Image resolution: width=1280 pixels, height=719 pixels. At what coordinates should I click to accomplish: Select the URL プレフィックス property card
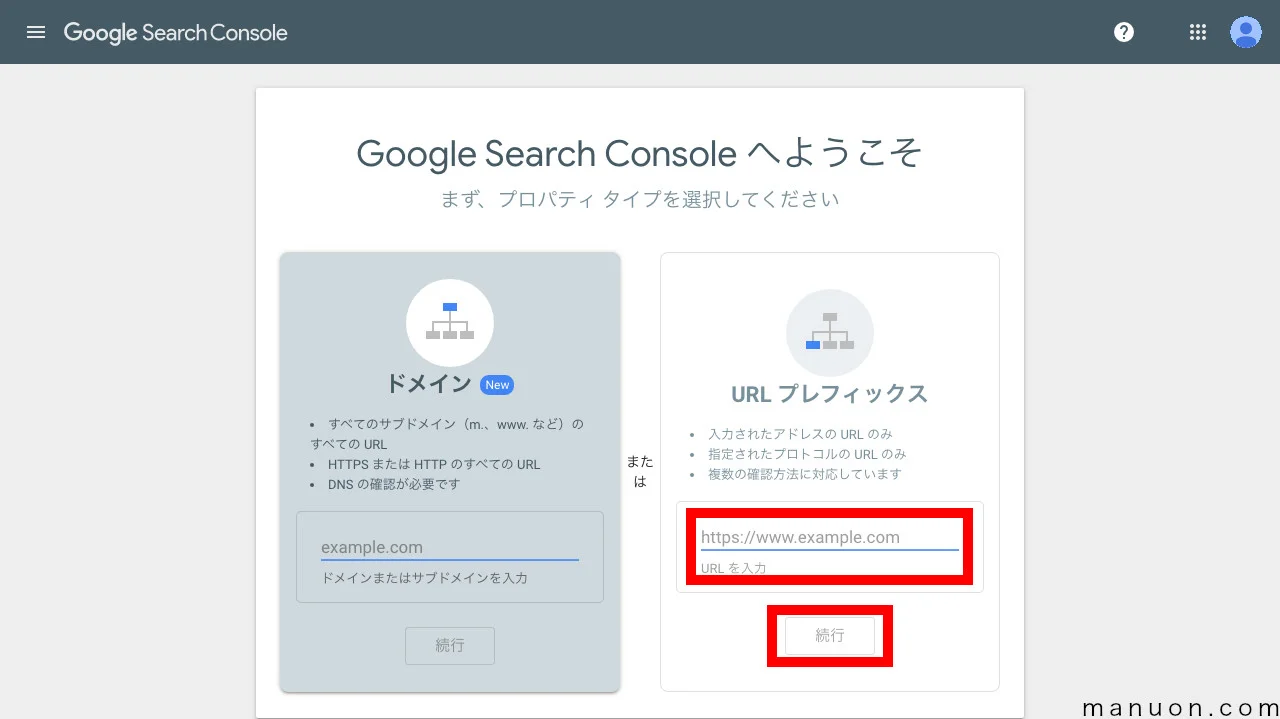[829, 470]
